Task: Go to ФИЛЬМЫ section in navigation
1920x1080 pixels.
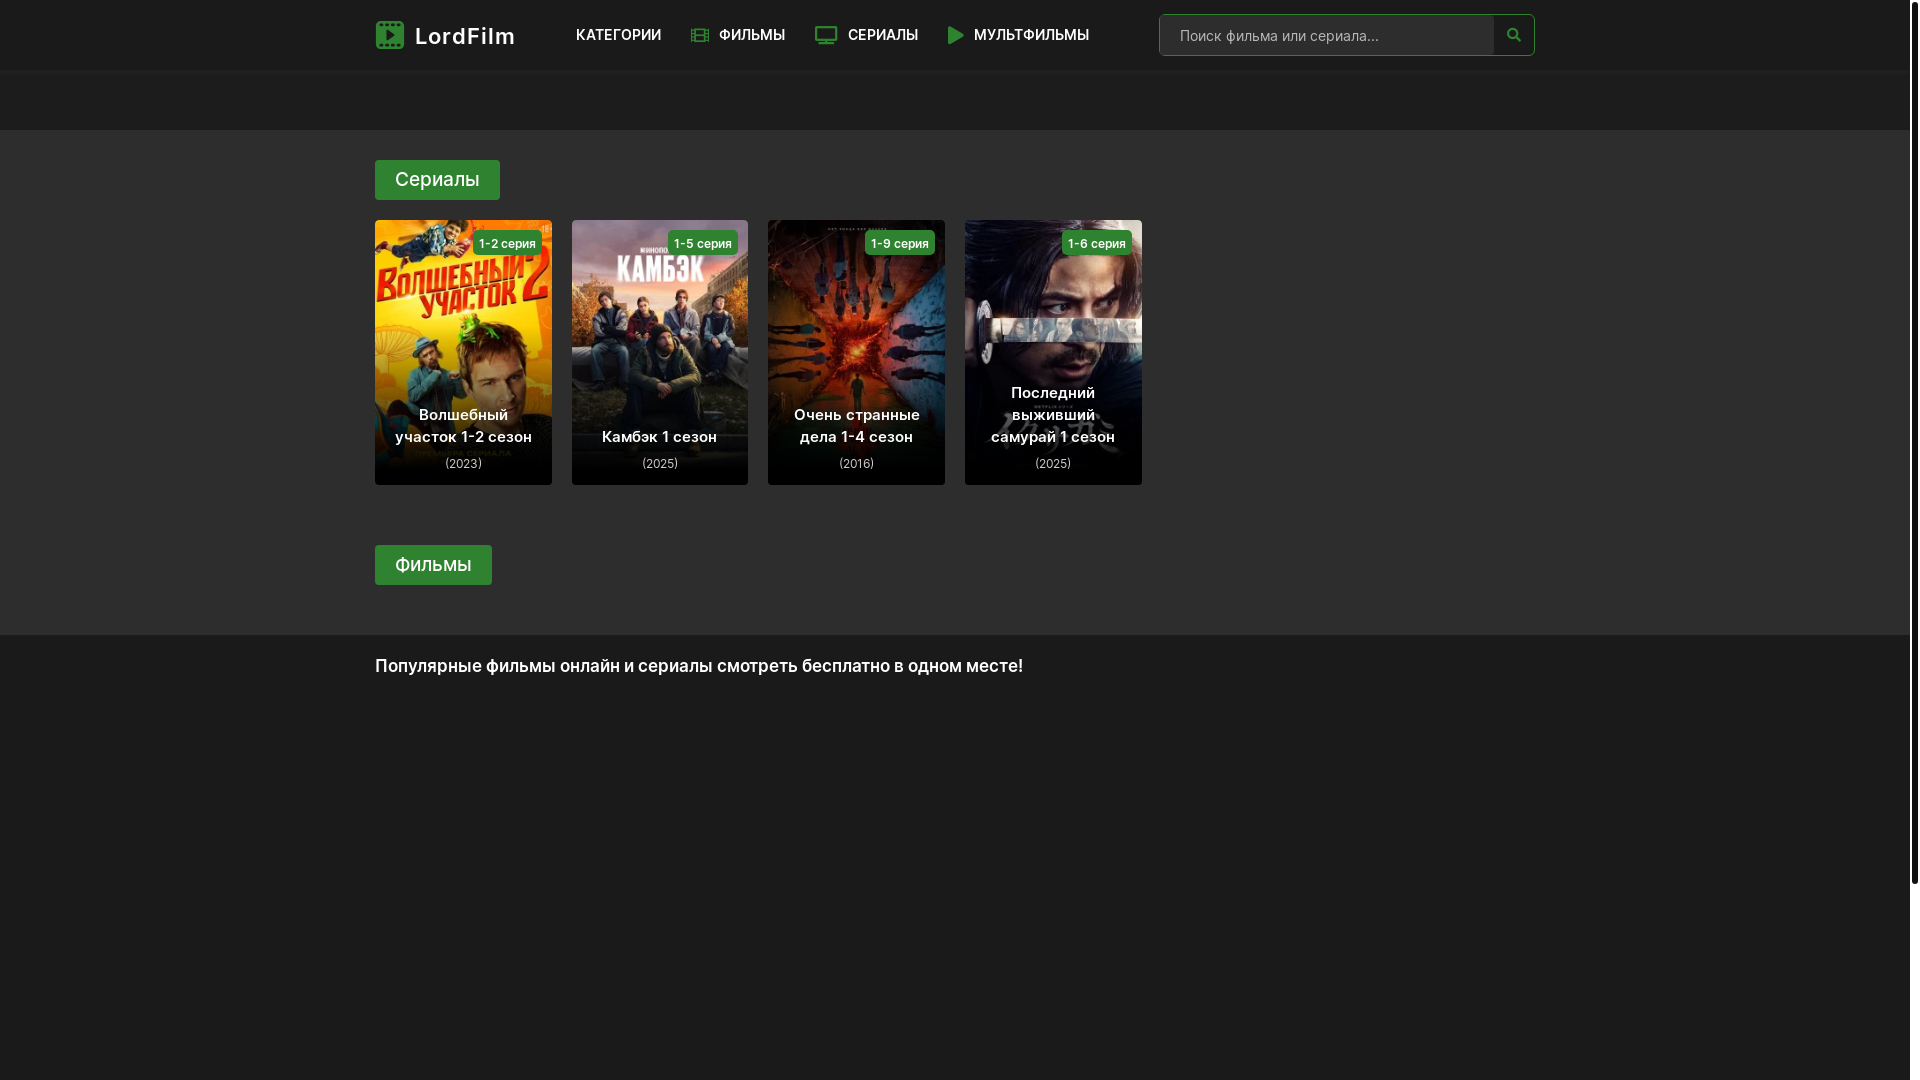Action: click(752, 35)
